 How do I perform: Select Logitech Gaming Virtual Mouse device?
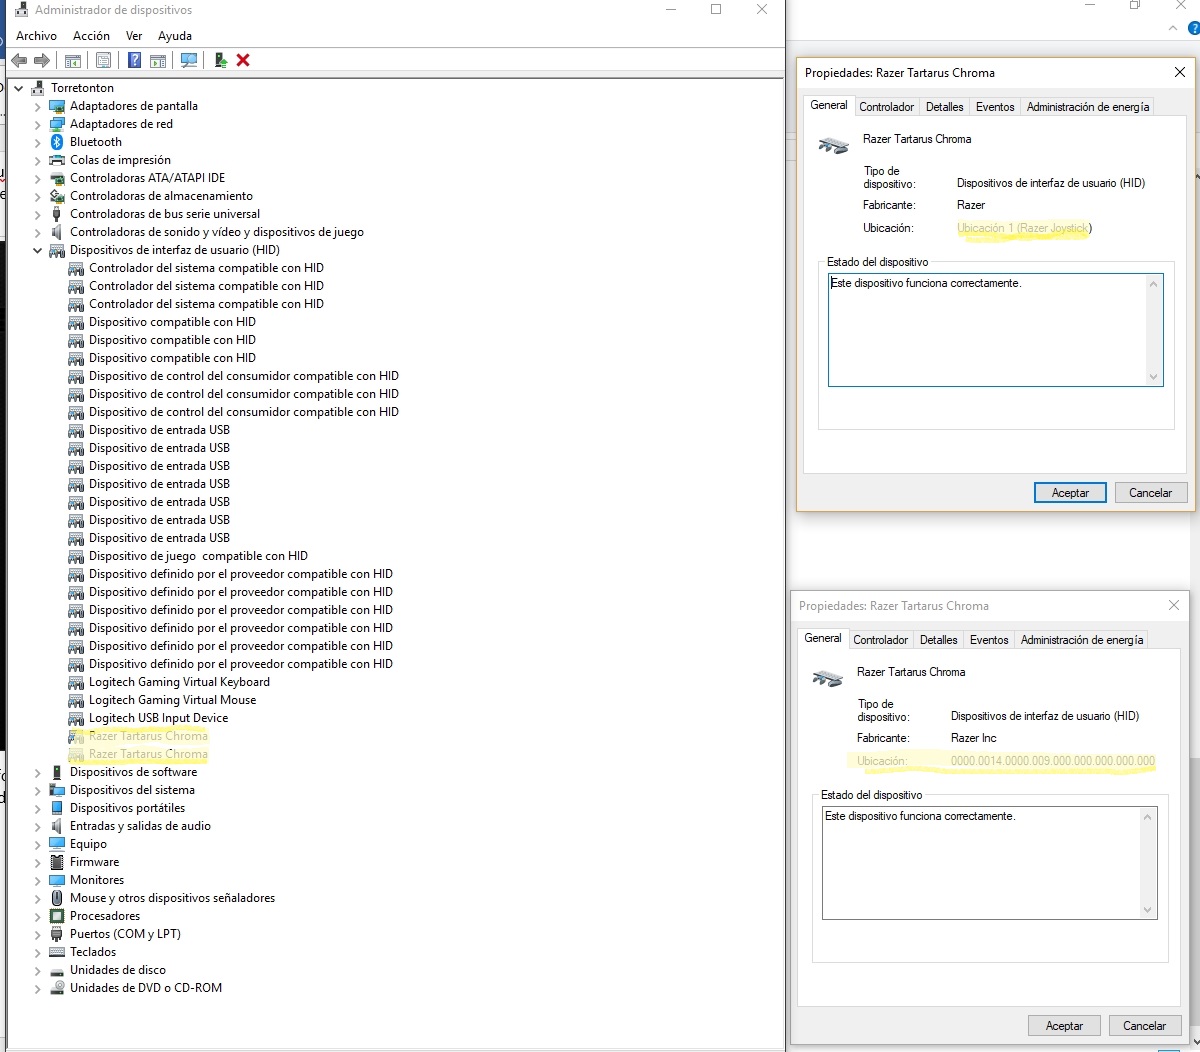172,700
